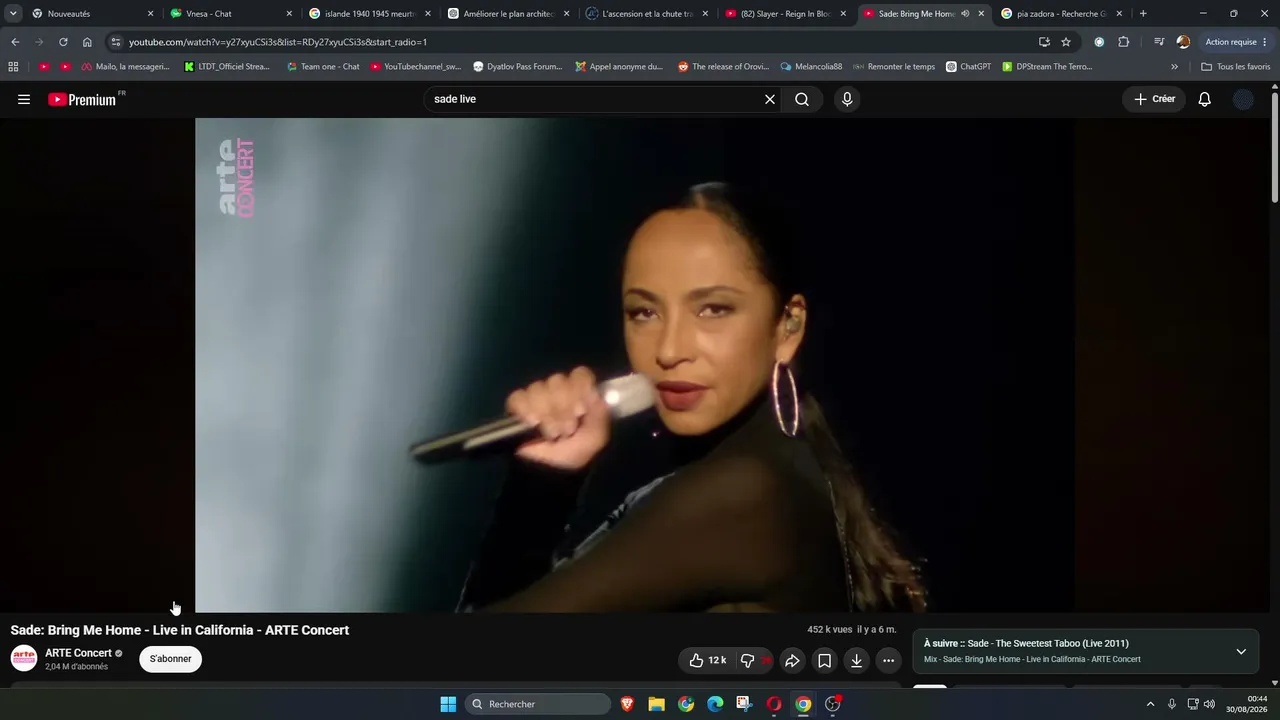1280x720 pixels.
Task: Show hidden system tray icons
Action: tap(1150, 704)
